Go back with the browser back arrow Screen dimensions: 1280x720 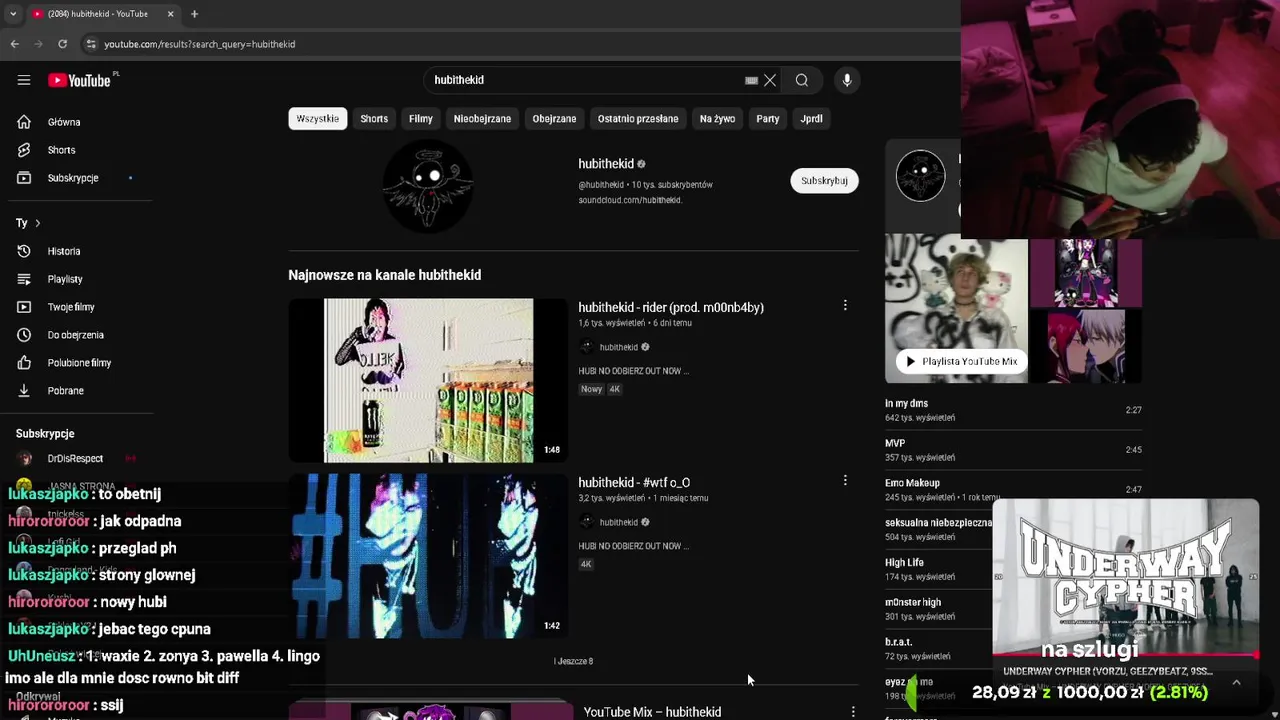pos(14,44)
